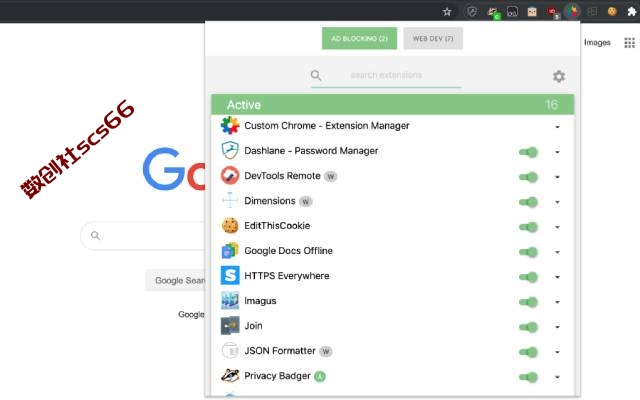Expand the JSON Formatter dropdown arrow
This screenshot has width=640, height=400.
[x=557, y=352]
